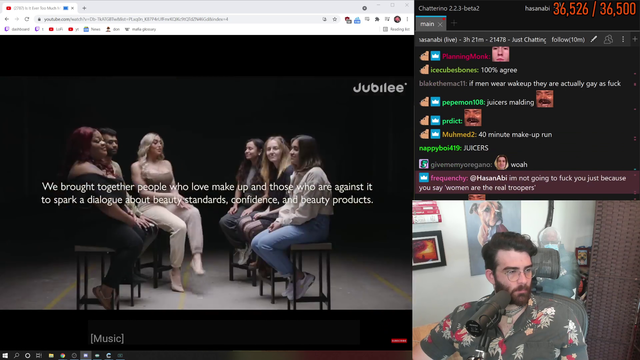Switch to Chrome from the taskbar
The height and width of the screenshot is (360, 640).
coord(62,356)
